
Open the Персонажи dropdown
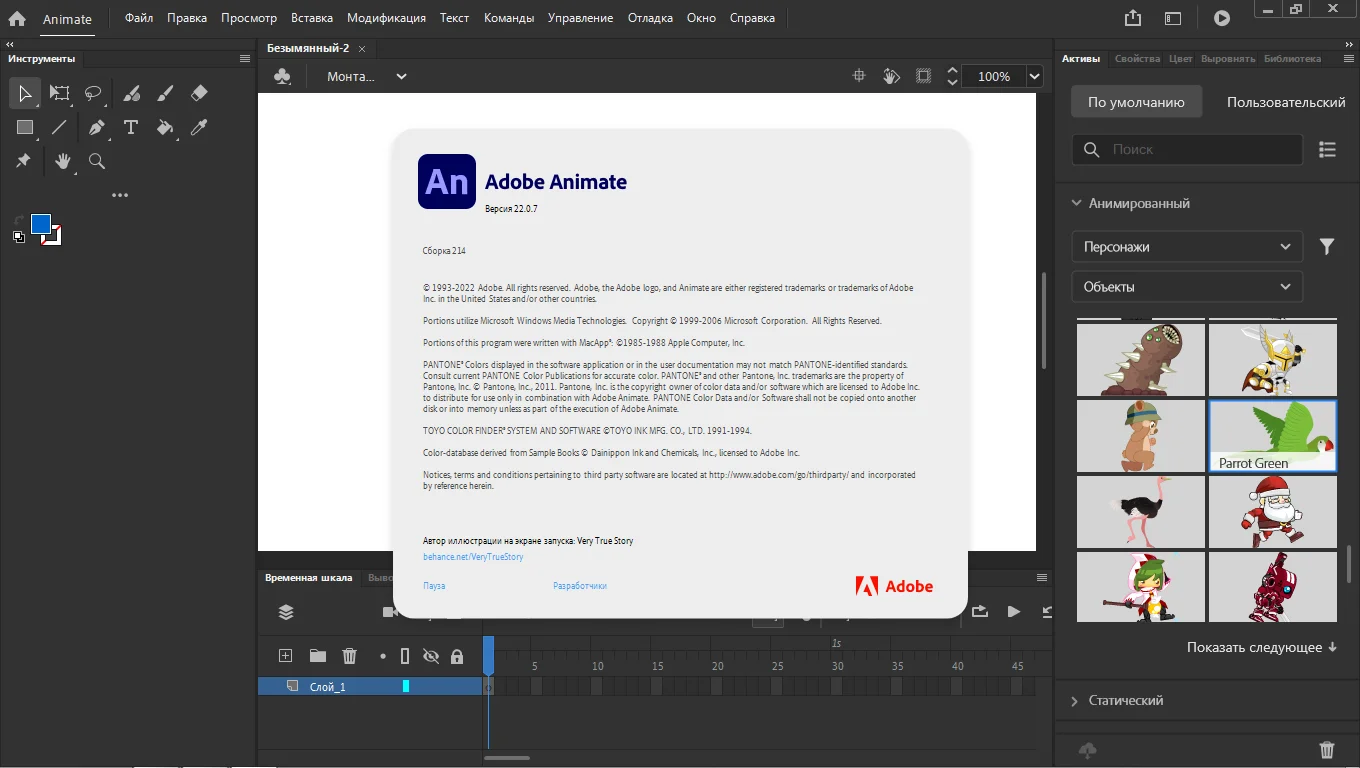[x=1187, y=246]
